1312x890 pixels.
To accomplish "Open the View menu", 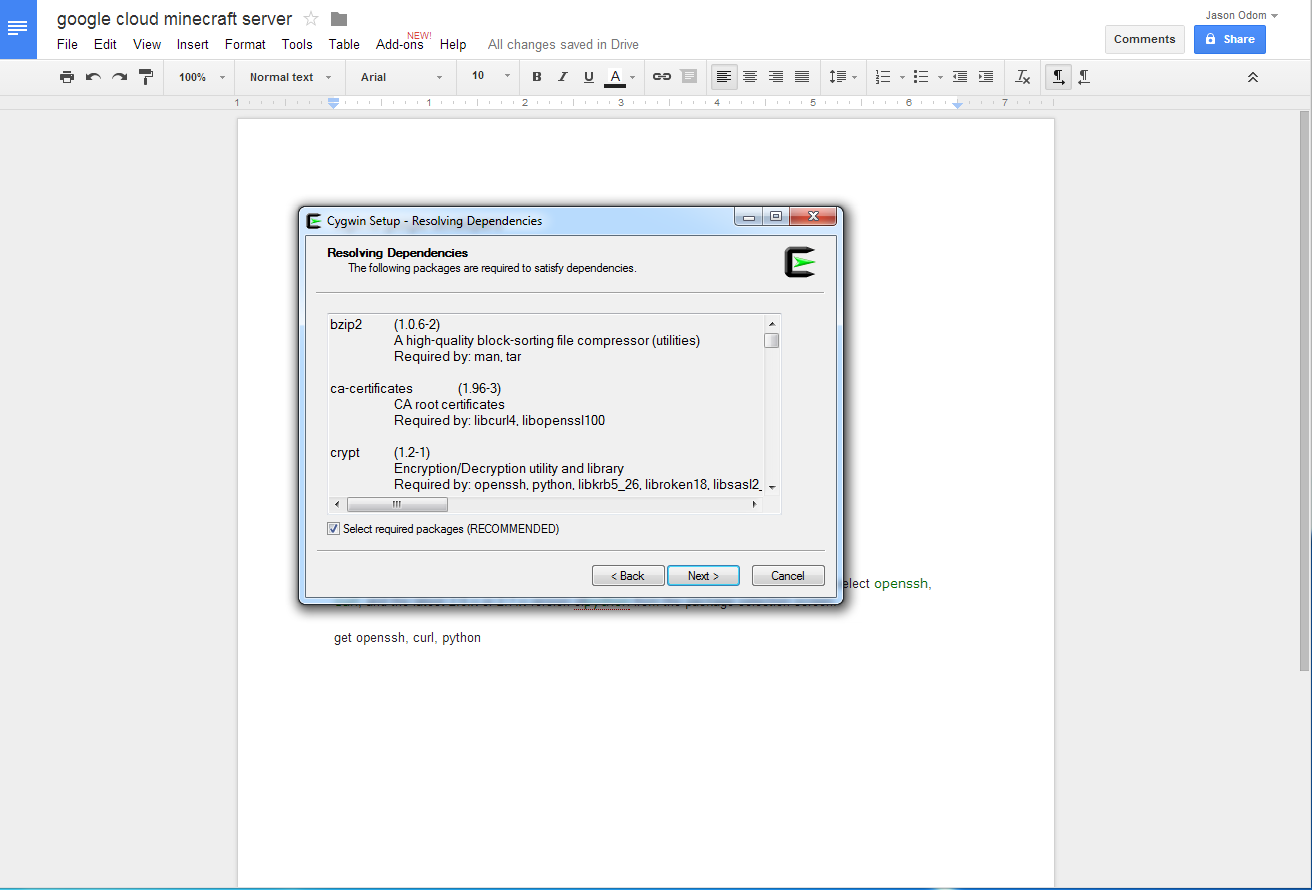I will point(147,44).
